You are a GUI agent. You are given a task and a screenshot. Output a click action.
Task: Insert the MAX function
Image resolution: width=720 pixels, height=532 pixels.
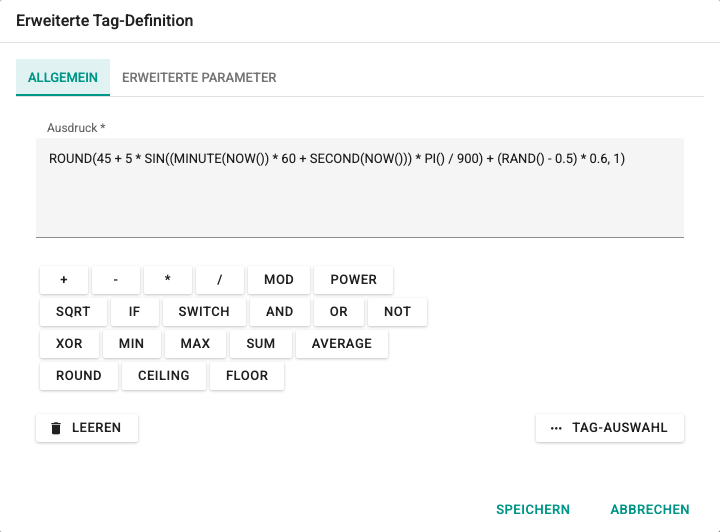coord(195,344)
